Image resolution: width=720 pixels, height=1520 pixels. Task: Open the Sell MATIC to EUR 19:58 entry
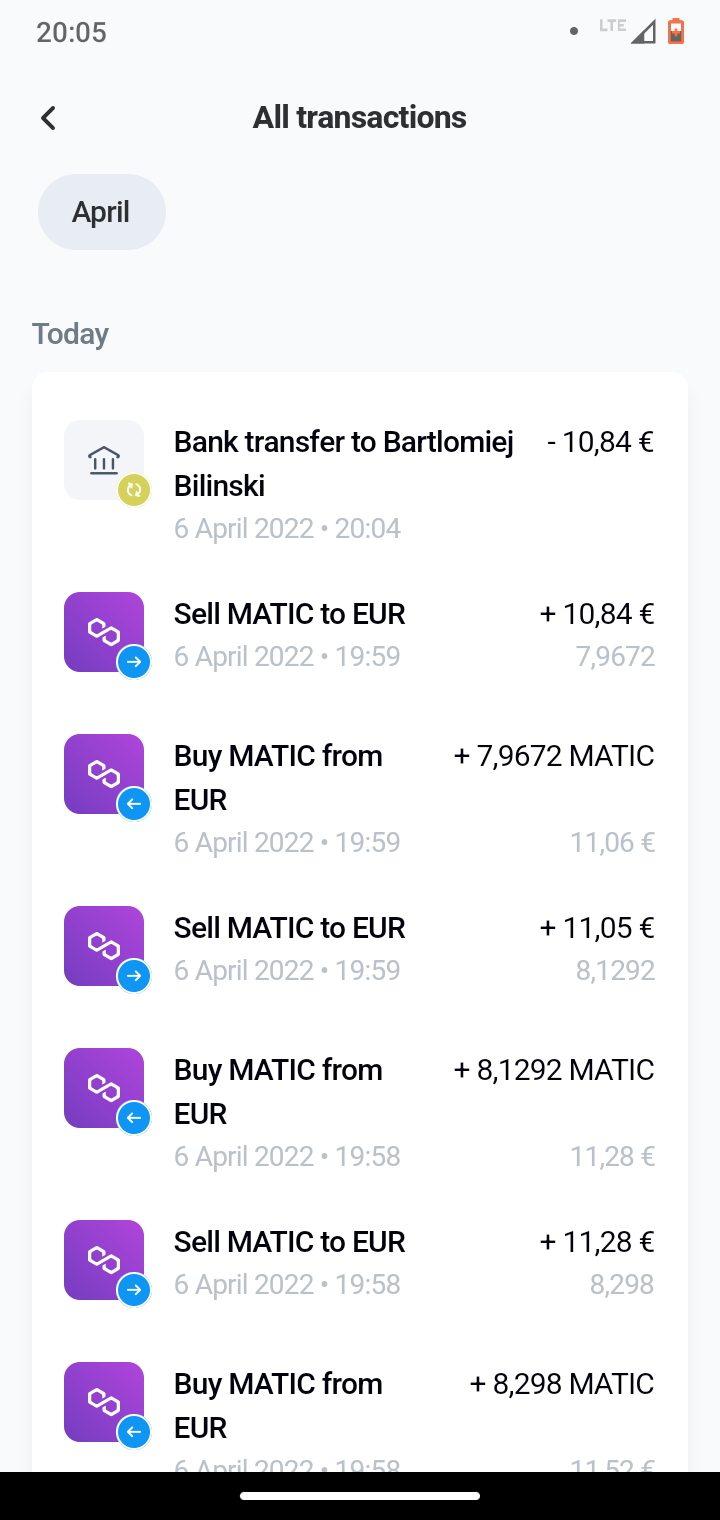(360, 1262)
